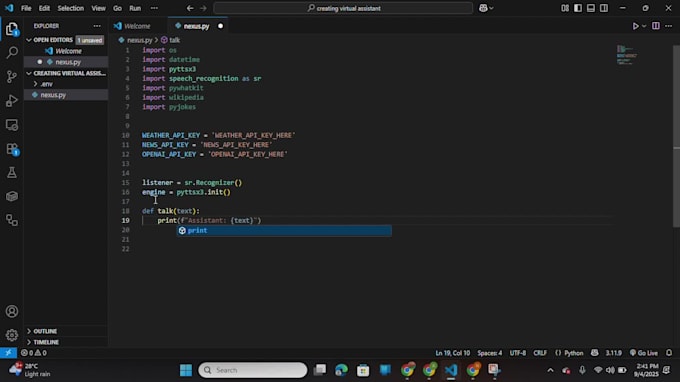Open the File menu
The width and height of the screenshot is (680, 382).
point(26,8)
